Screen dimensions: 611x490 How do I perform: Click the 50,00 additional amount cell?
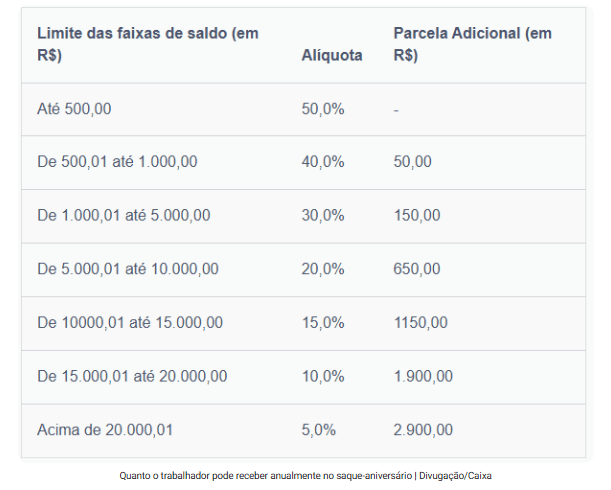412,162
